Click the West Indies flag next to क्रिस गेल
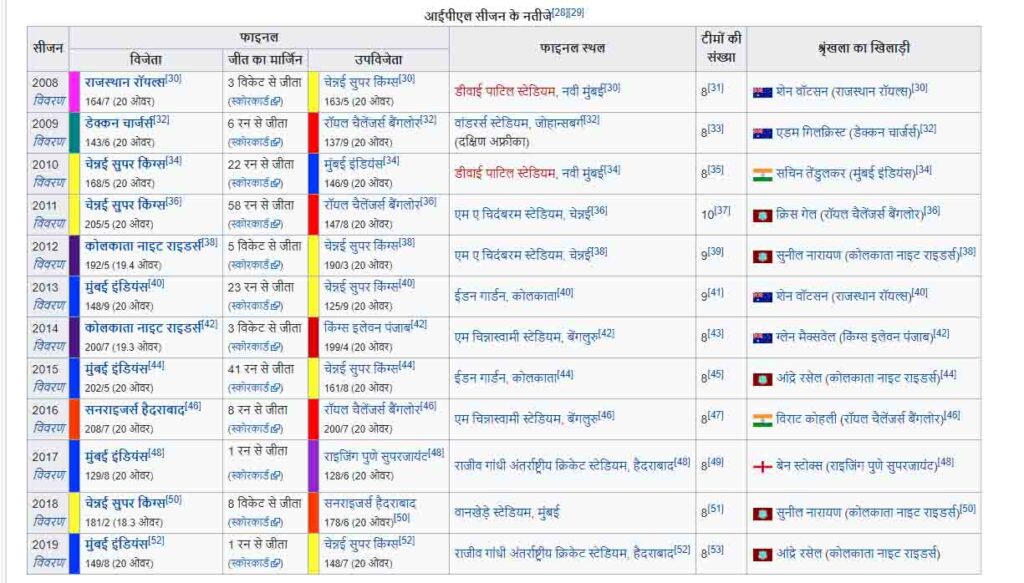This screenshot has height=583, width=1024. coord(762,215)
